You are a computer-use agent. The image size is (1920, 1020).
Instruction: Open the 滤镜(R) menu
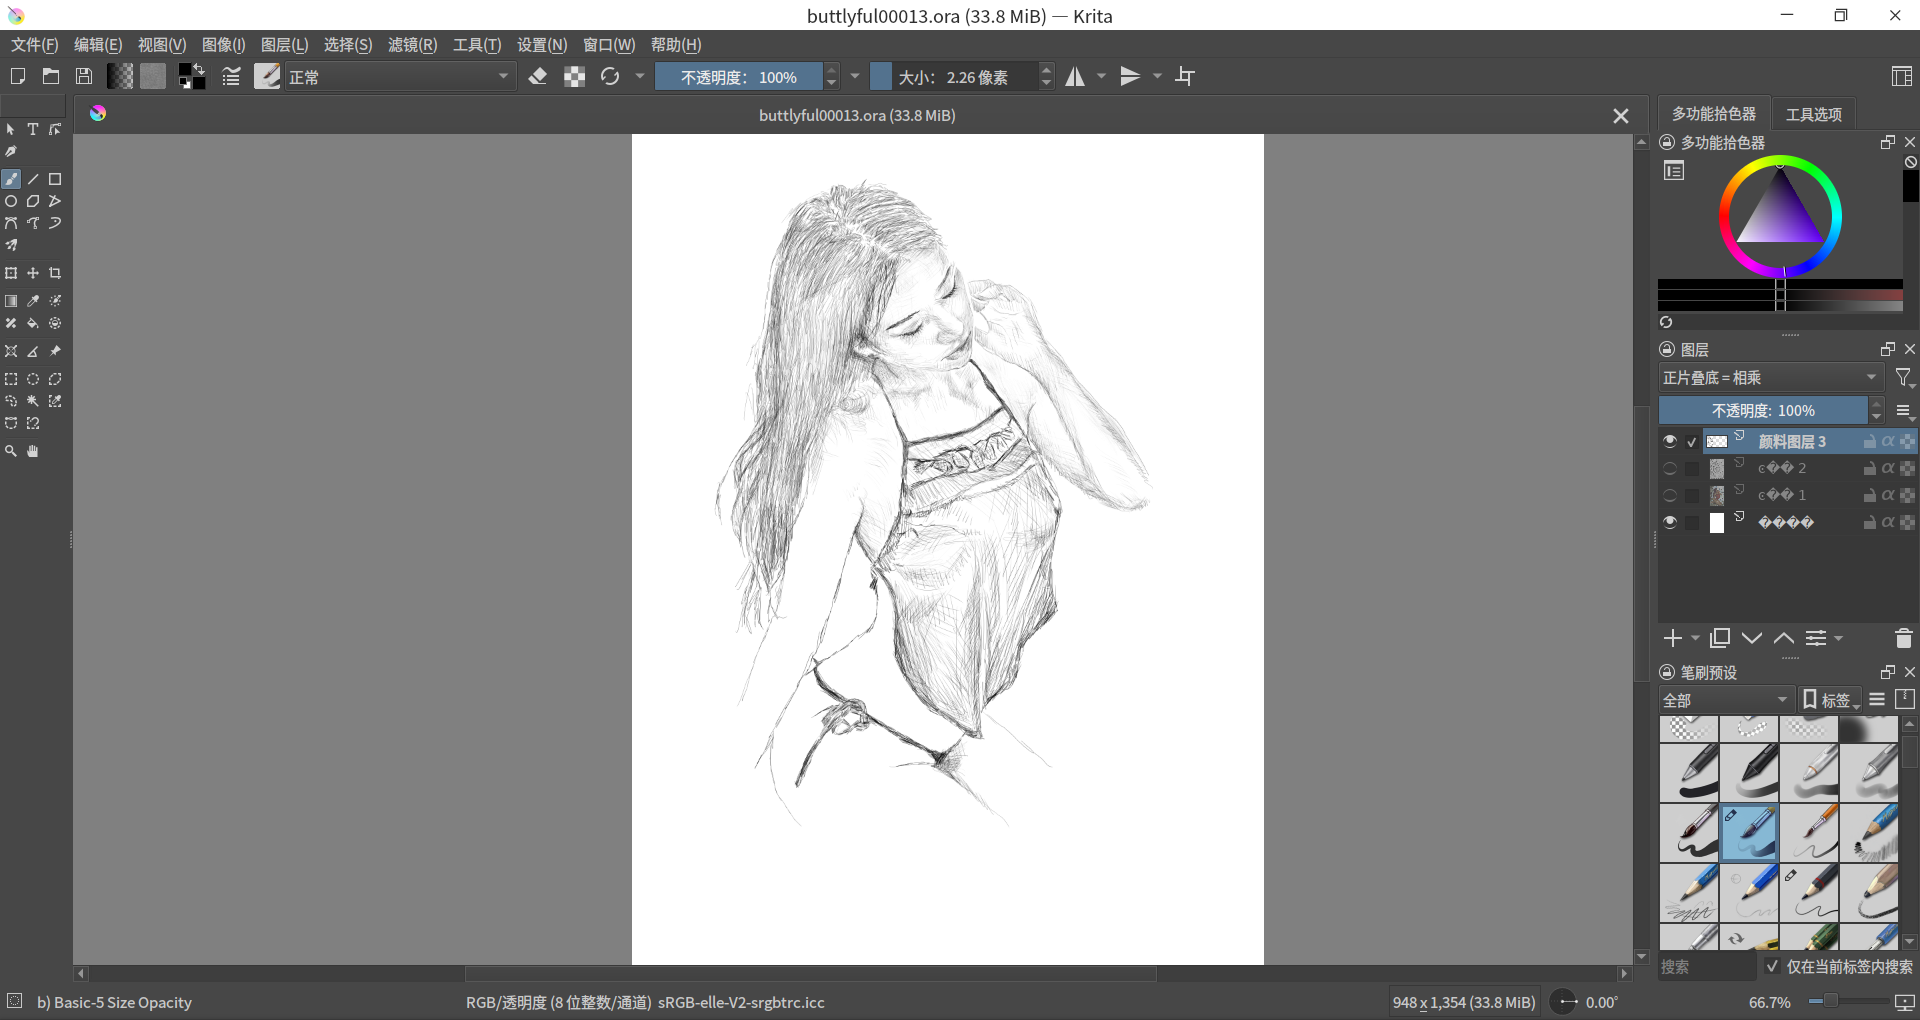(412, 44)
